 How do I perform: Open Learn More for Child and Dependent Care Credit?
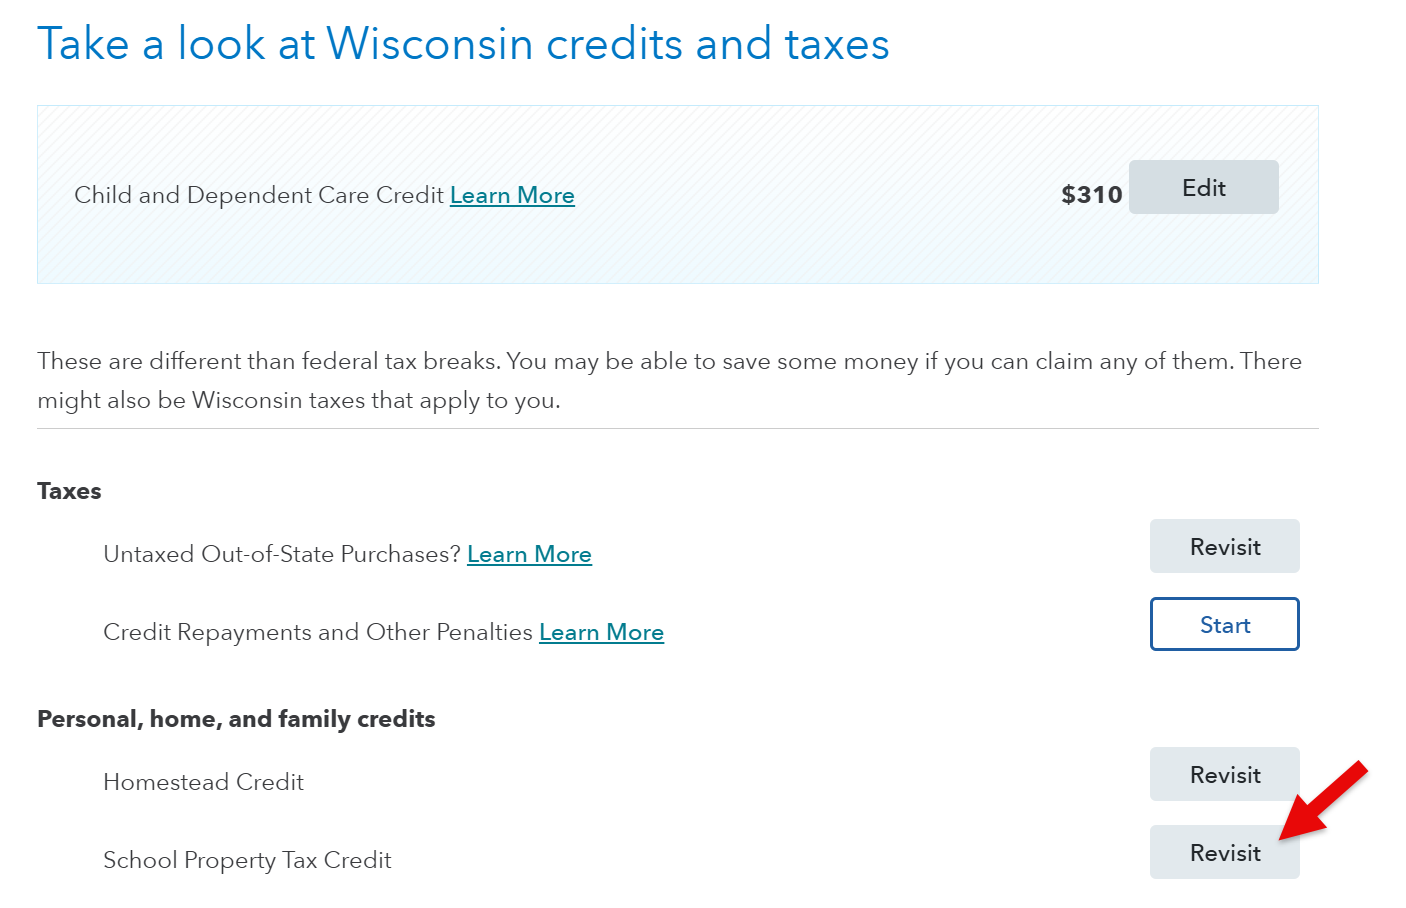[x=512, y=195]
